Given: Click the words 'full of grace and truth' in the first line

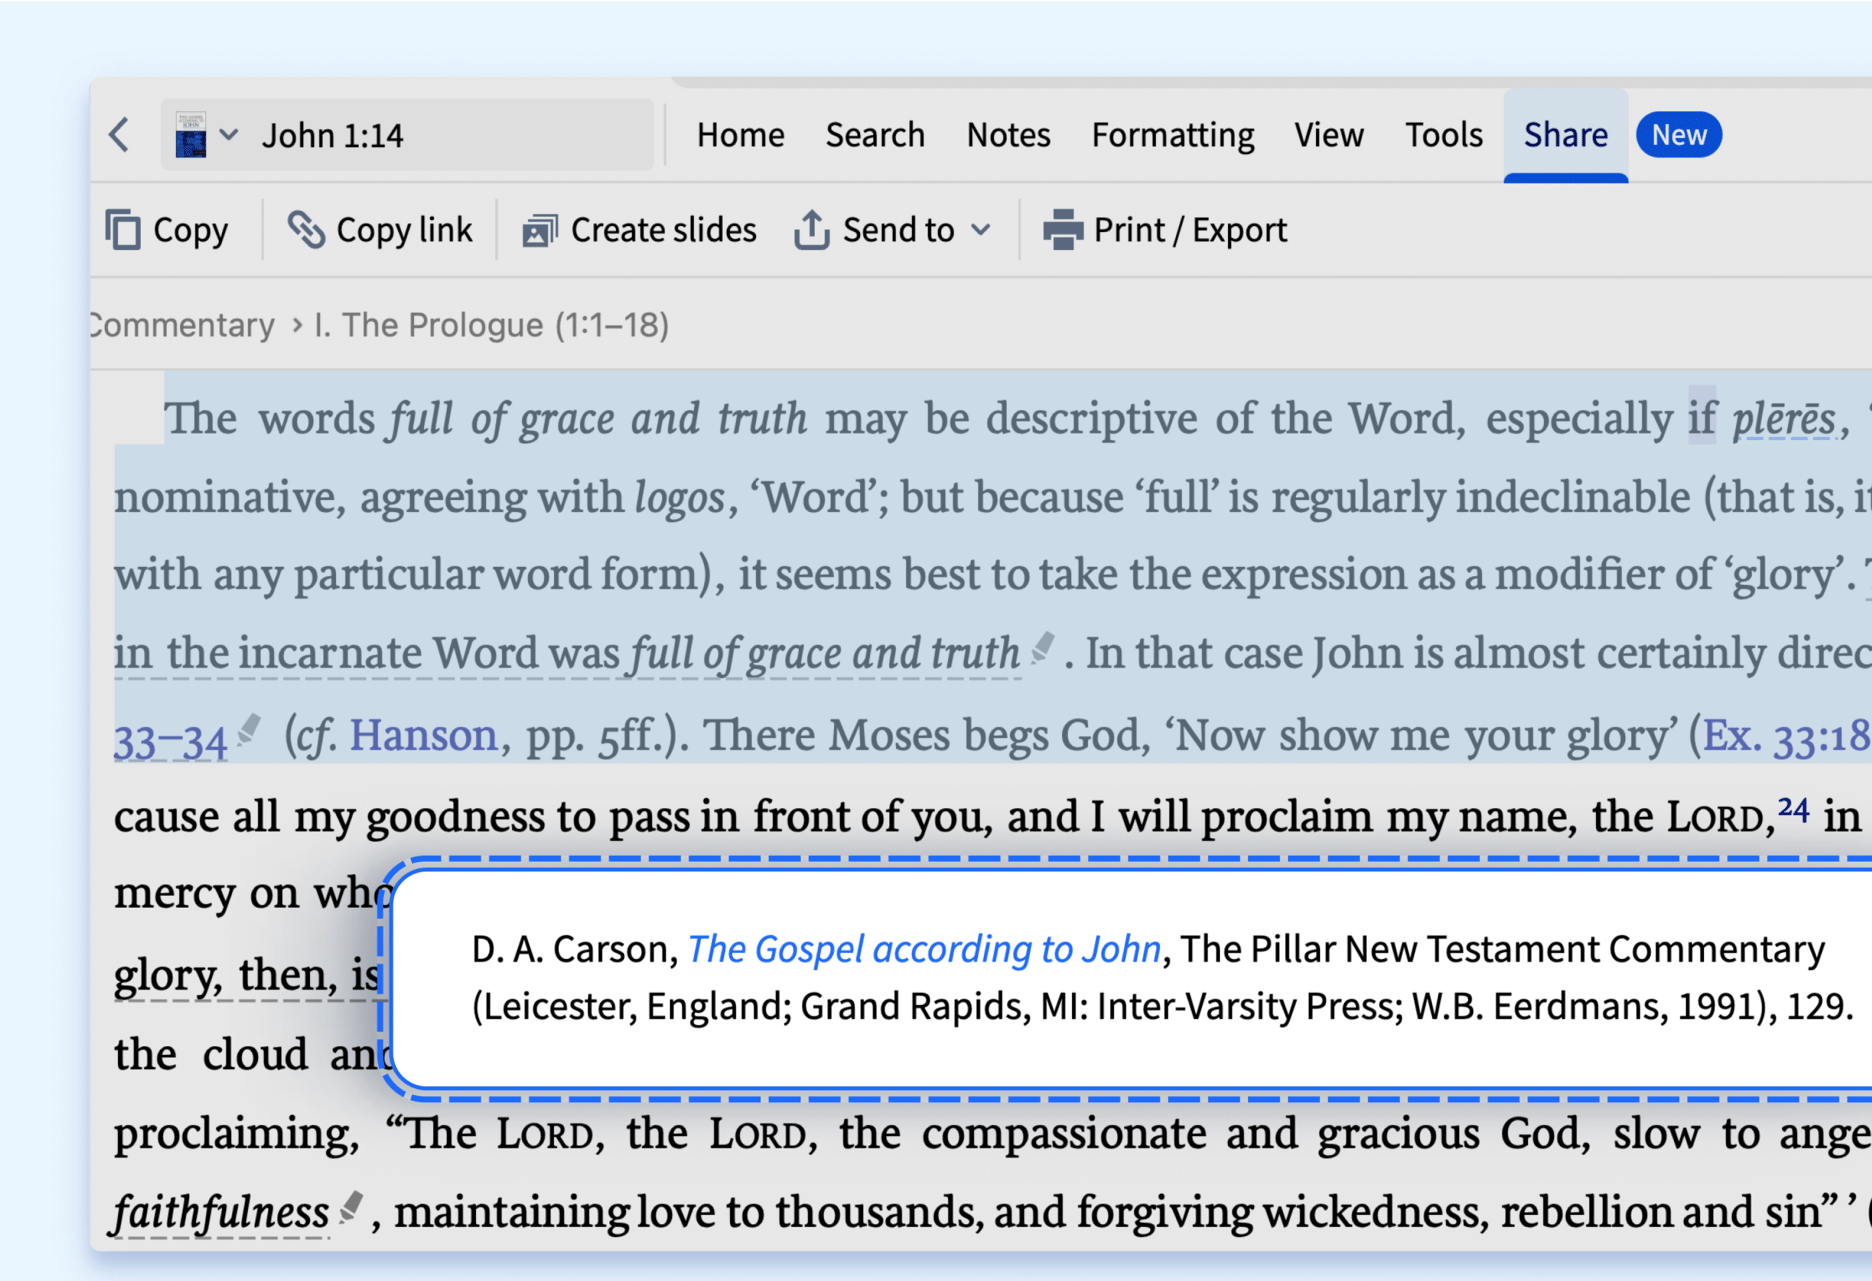Looking at the screenshot, I should pyautogui.click(x=598, y=418).
